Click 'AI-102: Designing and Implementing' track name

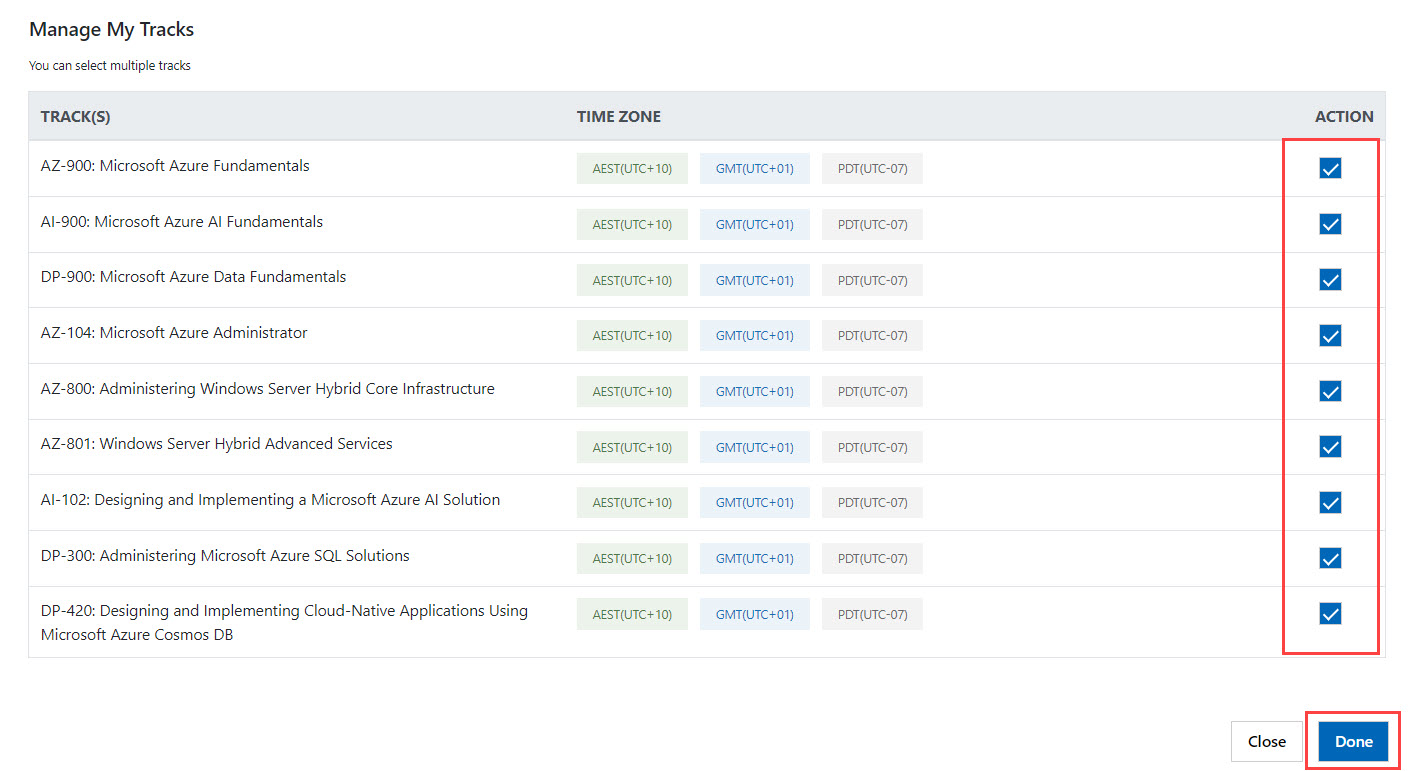pyautogui.click(x=270, y=500)
